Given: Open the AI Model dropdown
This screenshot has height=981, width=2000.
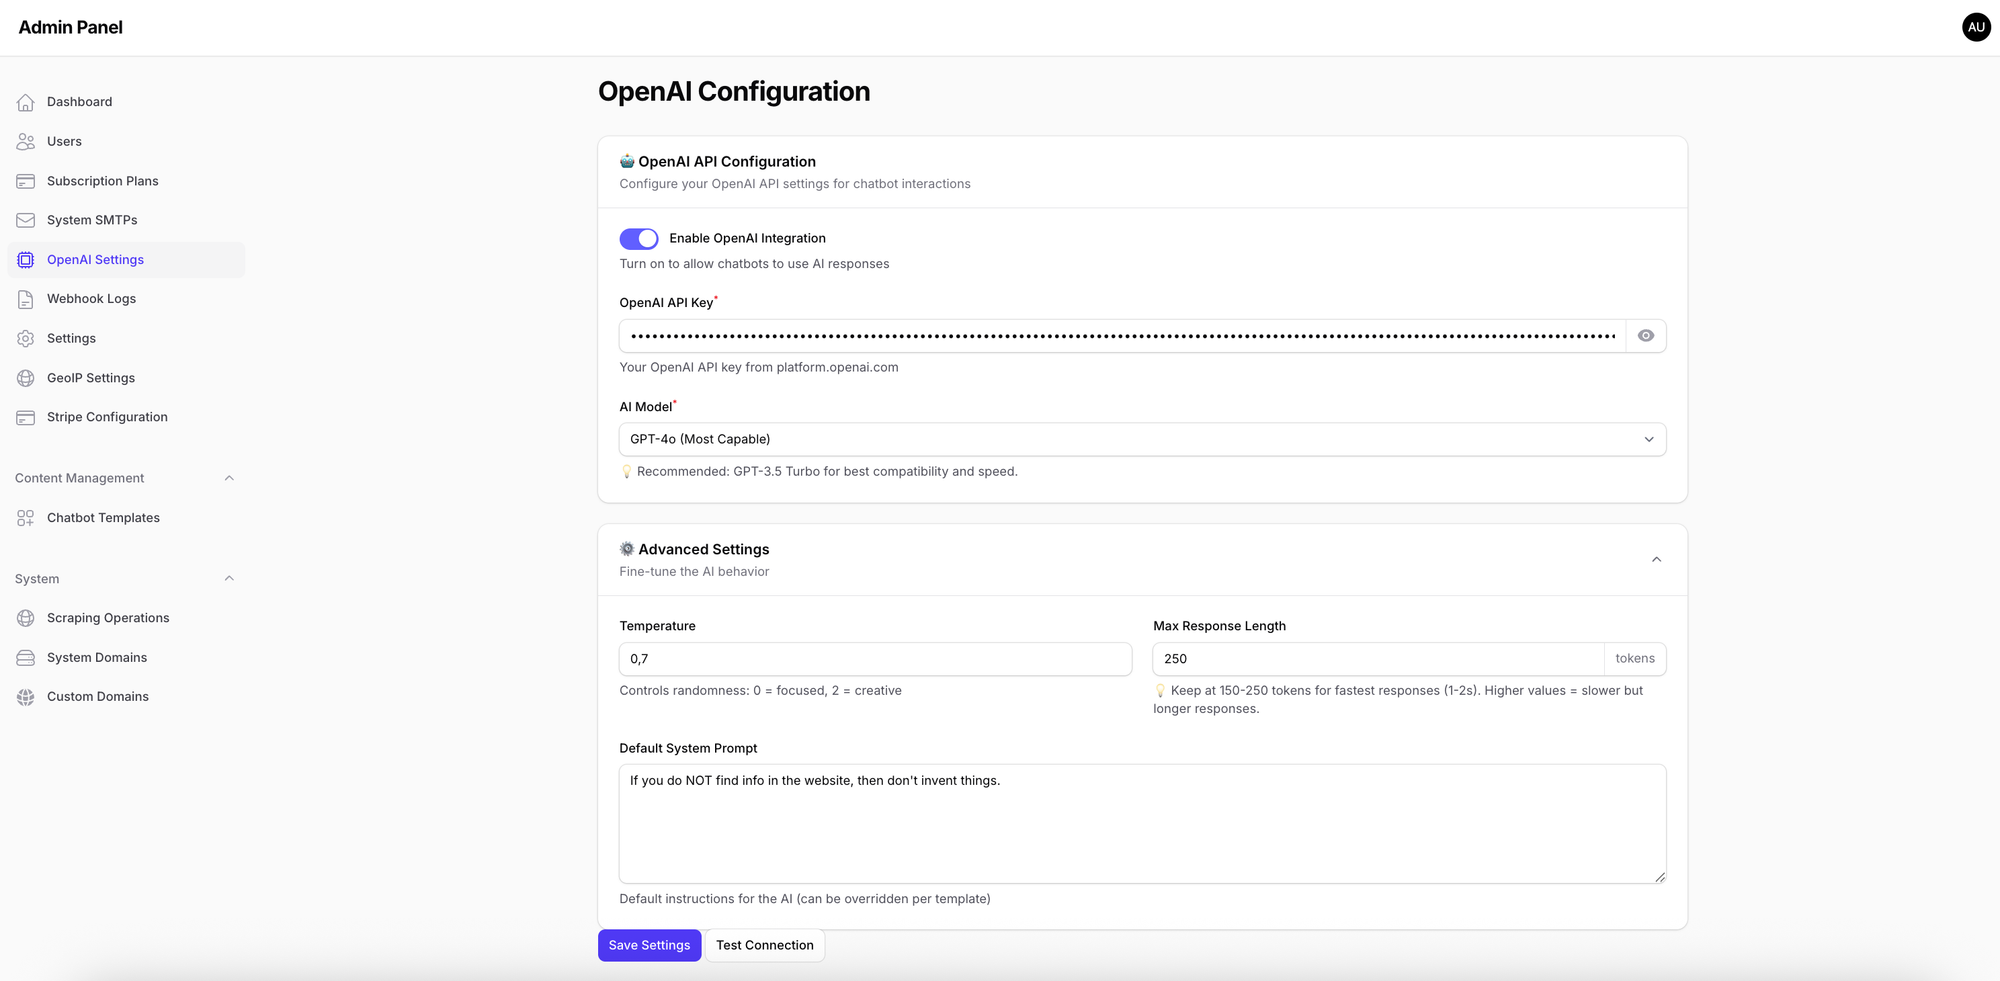Looking at the screenshot, I should 1142,440.
